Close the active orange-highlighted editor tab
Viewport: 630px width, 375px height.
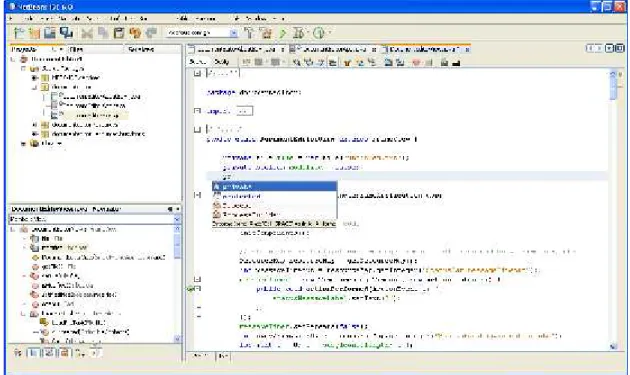467,49
